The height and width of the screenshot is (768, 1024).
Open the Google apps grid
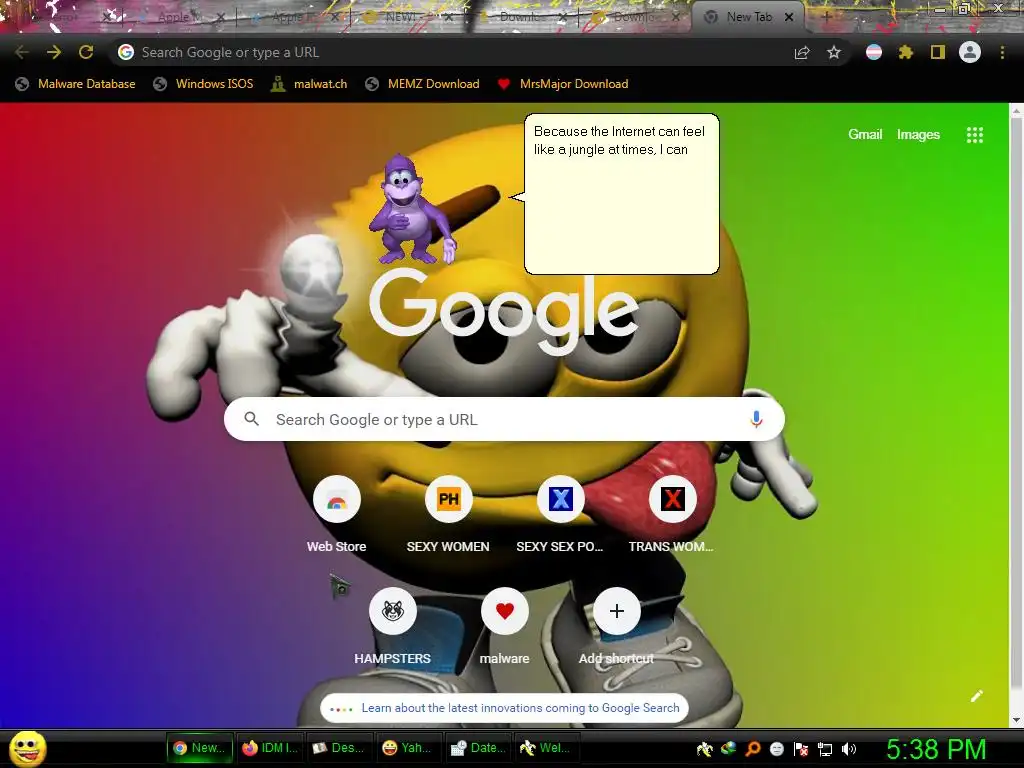tap(974, 135)
